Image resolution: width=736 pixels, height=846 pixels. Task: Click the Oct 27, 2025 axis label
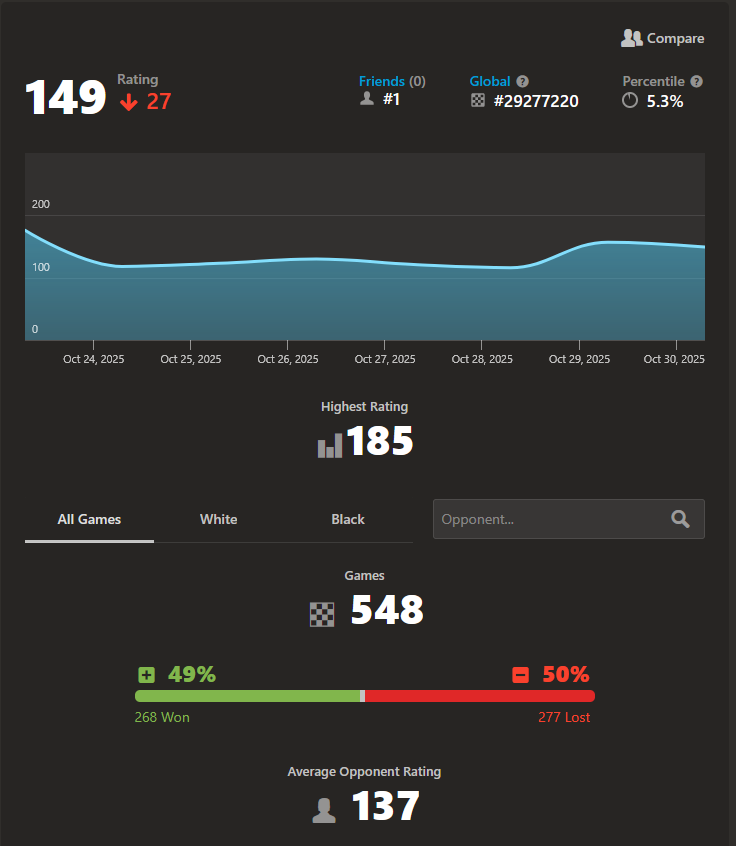[x=385, y=359]
